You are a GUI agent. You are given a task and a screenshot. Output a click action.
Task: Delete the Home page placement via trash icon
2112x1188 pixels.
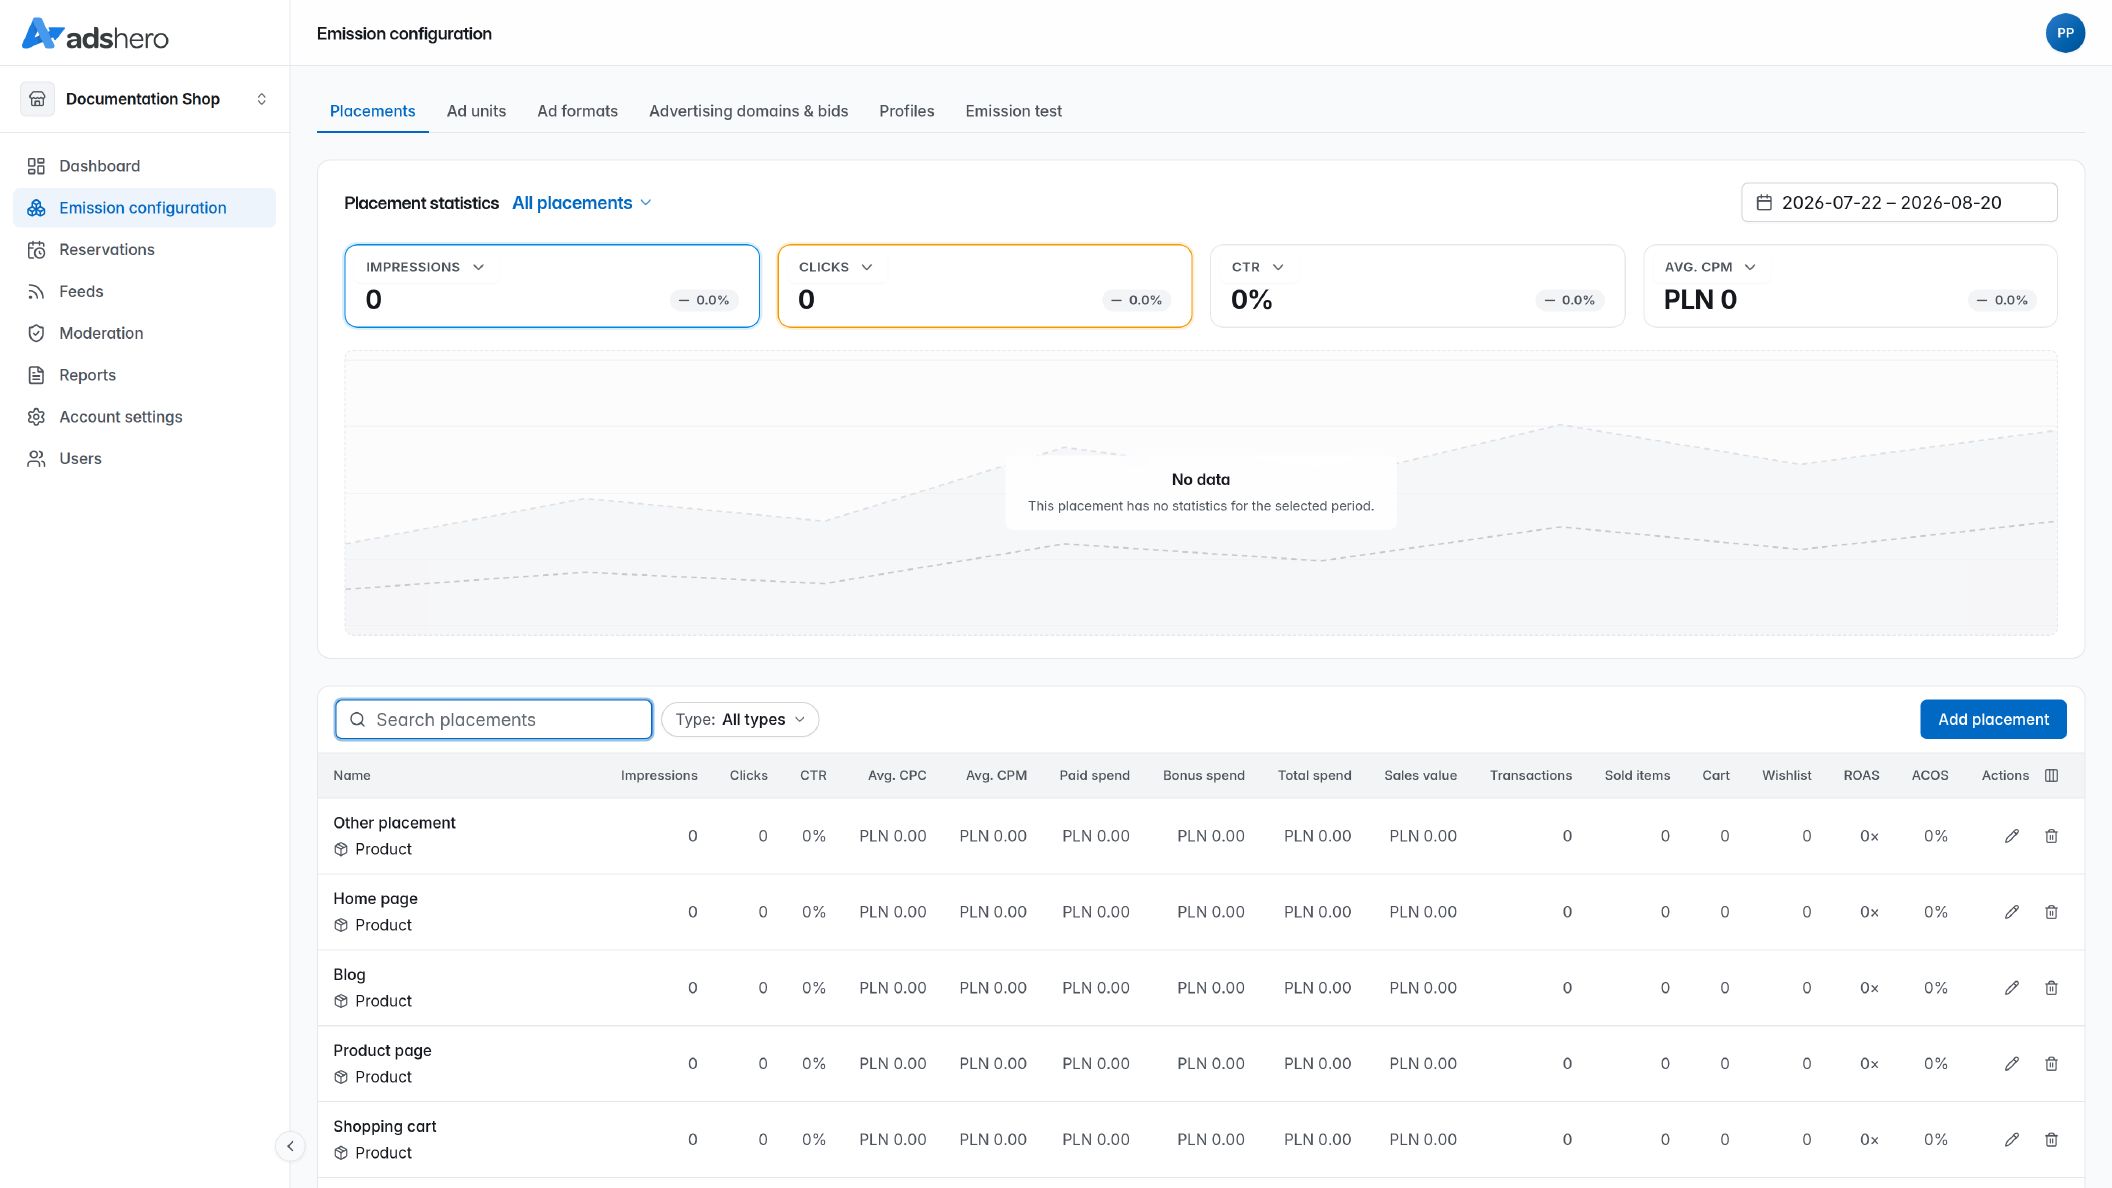click(x=2051, y=912)
